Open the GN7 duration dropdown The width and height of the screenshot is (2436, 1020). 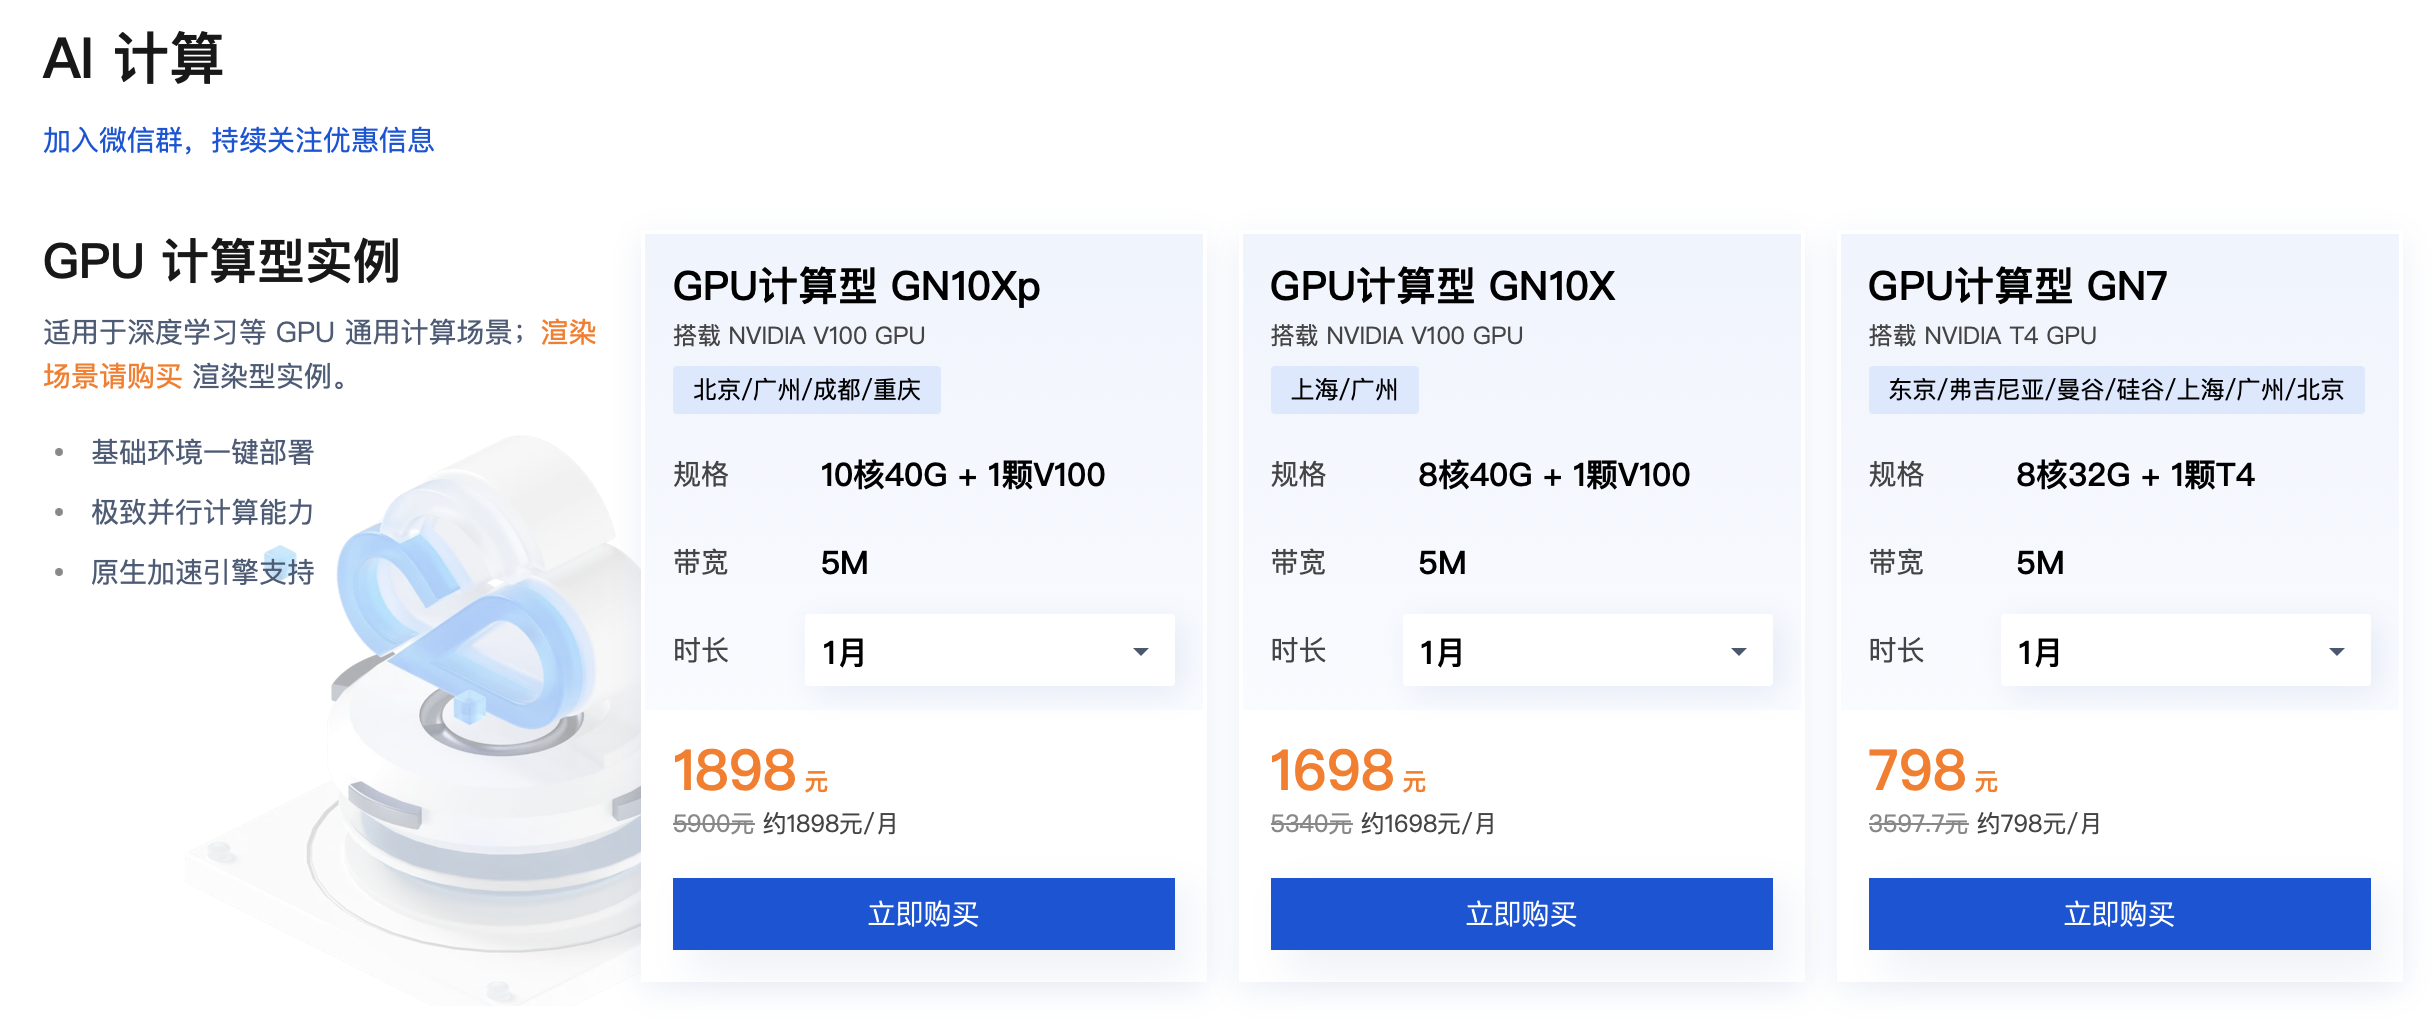pyautogui.click(x=2185, y=651)
